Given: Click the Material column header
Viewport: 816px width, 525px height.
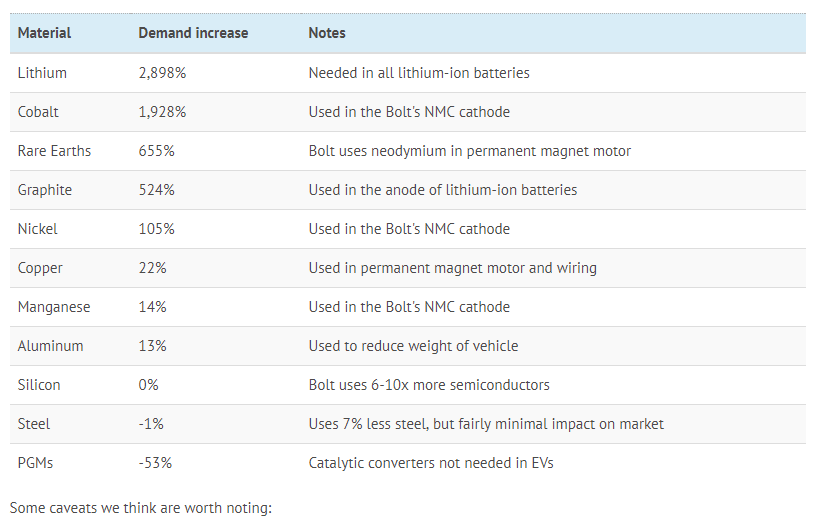Looking at the screenshot, I should pyautogui.click(x=44, y=33).
